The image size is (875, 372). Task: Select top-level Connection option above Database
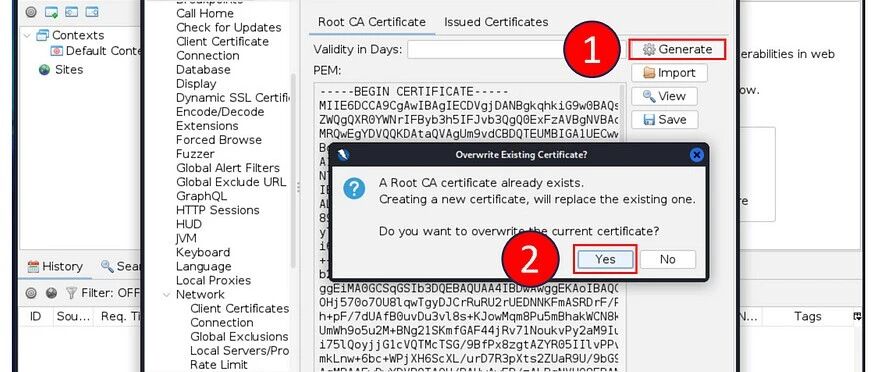click(x=208, y=55)
